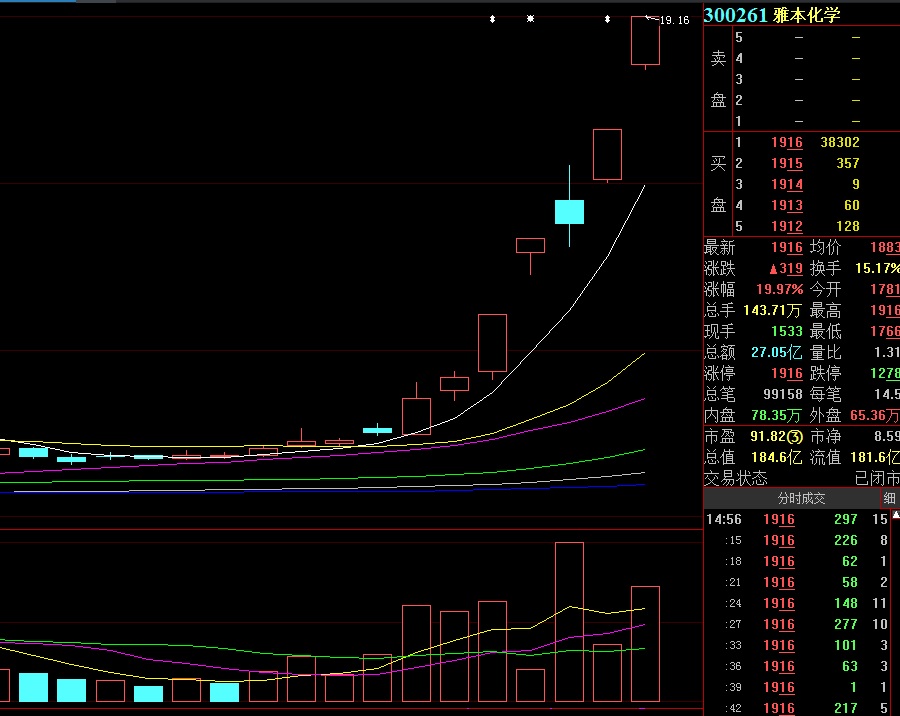Click the red up-arrow beside 涨跌 value
This screenshot has width=900, height=716.
(x=773, y=269)
